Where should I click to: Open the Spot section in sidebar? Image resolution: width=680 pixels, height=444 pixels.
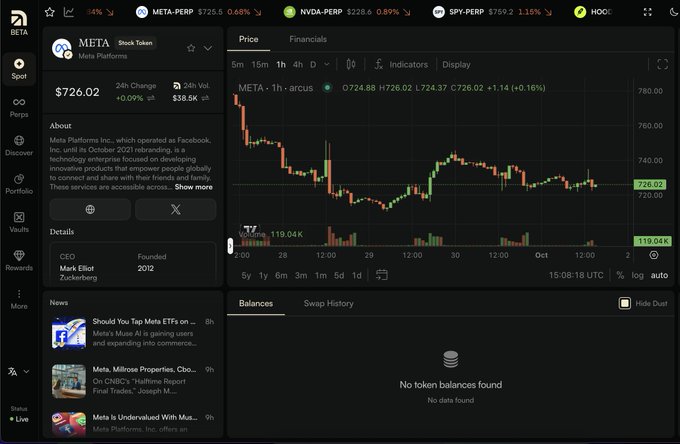pyautogui.click(x=19, y=69)
